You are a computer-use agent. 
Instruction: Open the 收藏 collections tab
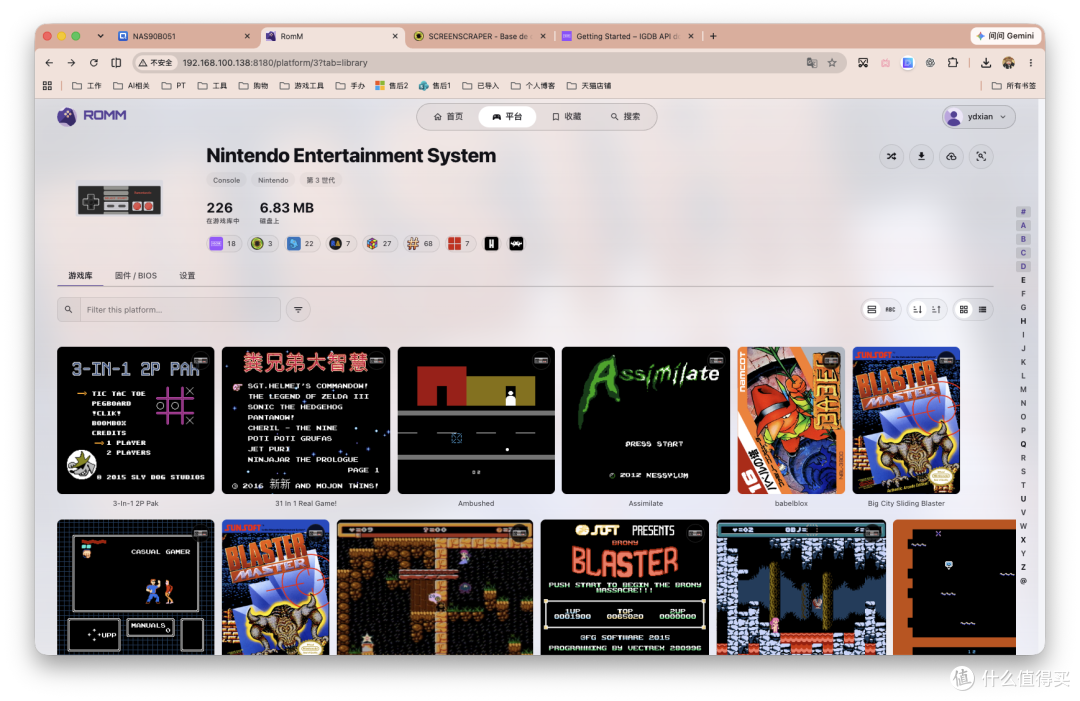coord(566,117)
